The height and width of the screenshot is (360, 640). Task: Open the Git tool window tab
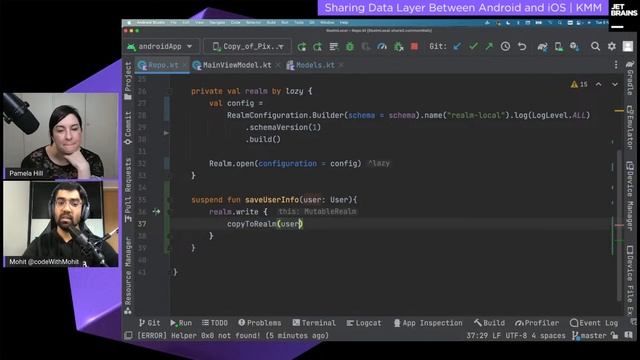click(149, 323)
